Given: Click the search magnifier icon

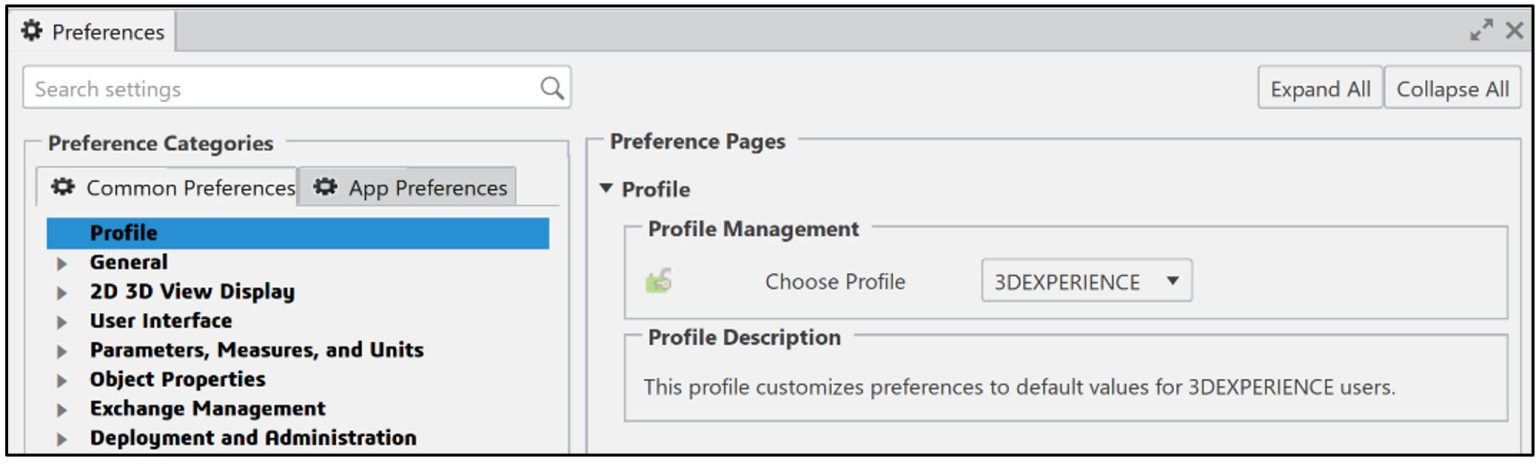Looking at the screenshot, I should click(552, 88).
